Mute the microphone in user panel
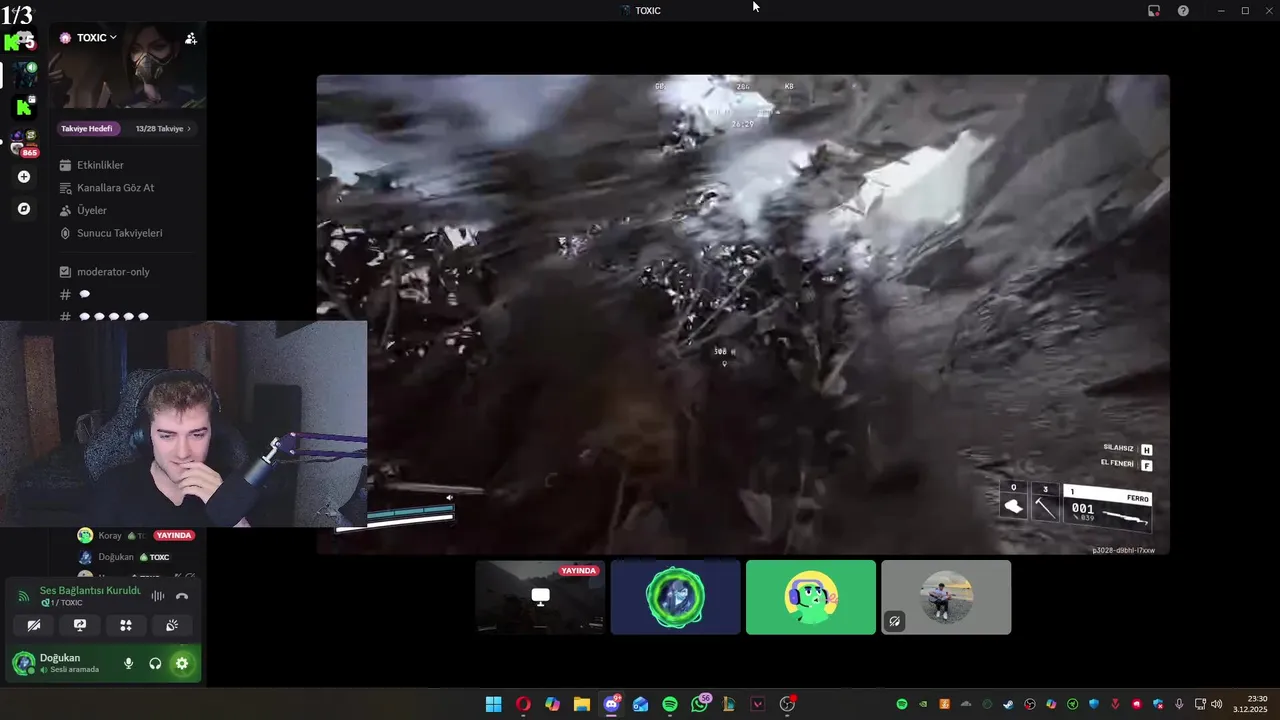Screen dimensions: 1280x720 128,663
